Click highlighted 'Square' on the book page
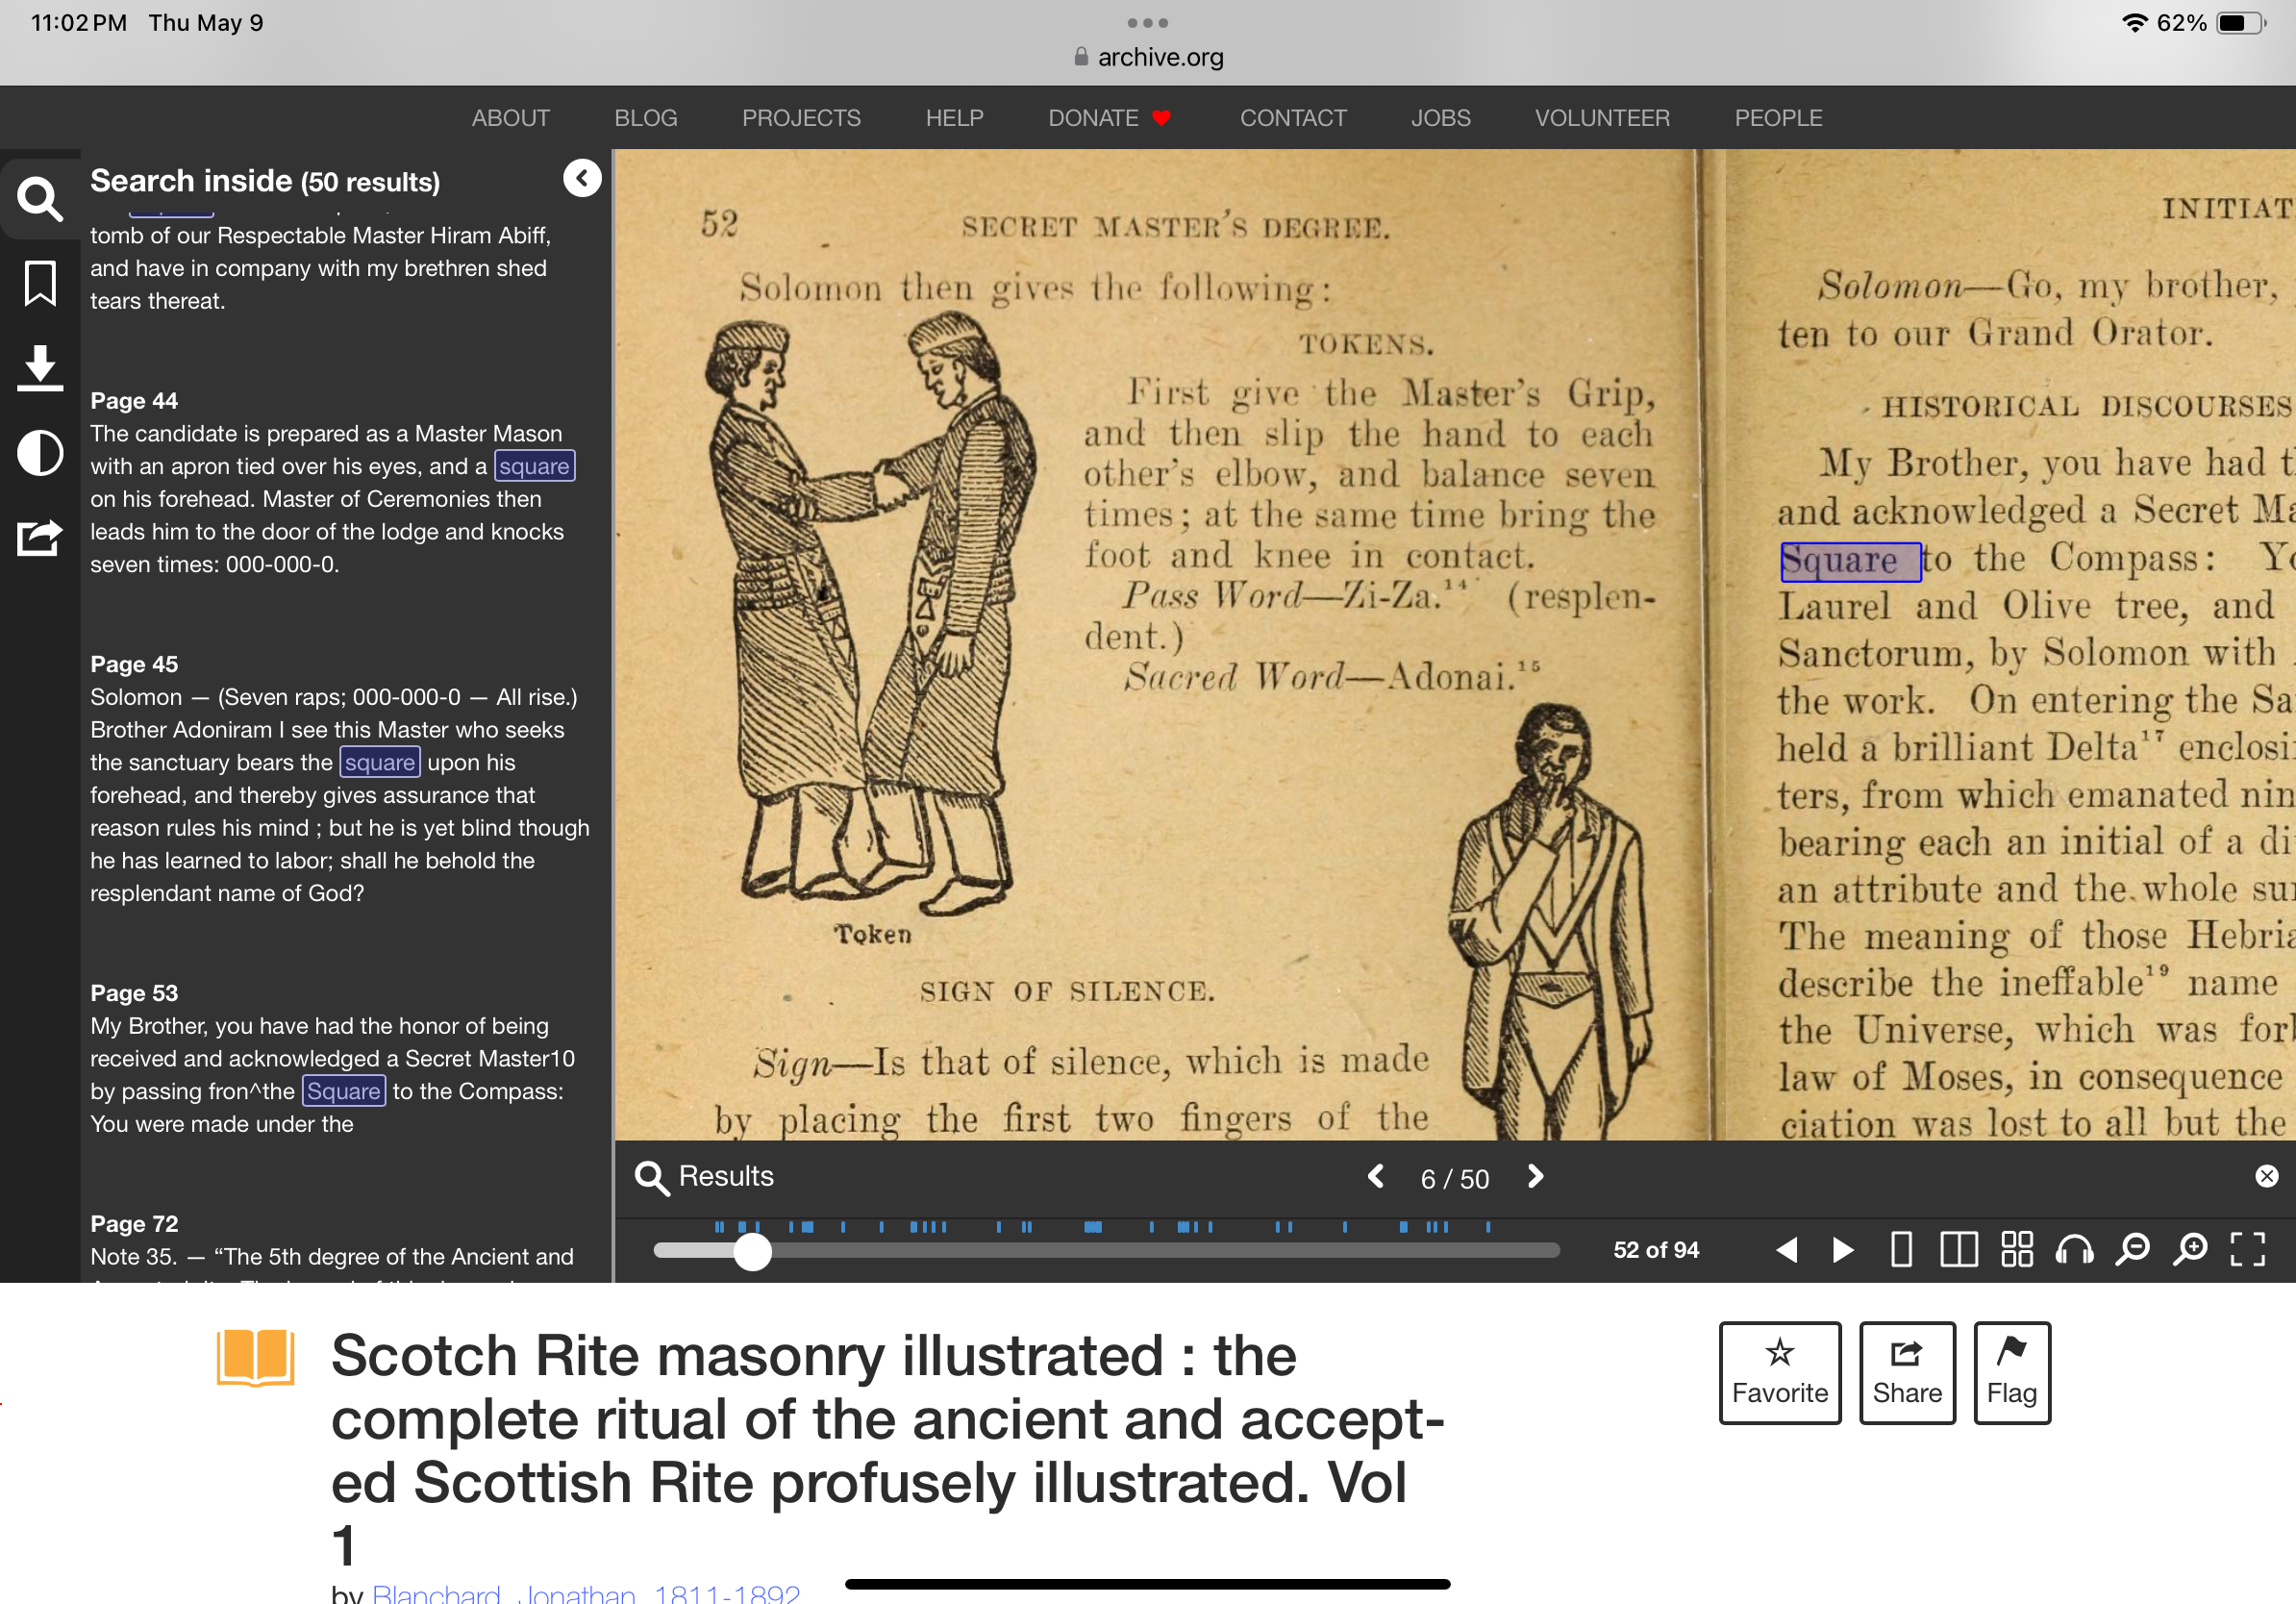 (x=1850, y=562)
